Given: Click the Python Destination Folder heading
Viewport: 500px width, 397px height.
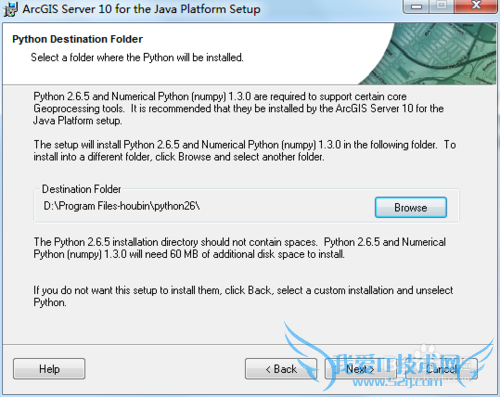Looking at the screenshot, I should pos(77,39).
